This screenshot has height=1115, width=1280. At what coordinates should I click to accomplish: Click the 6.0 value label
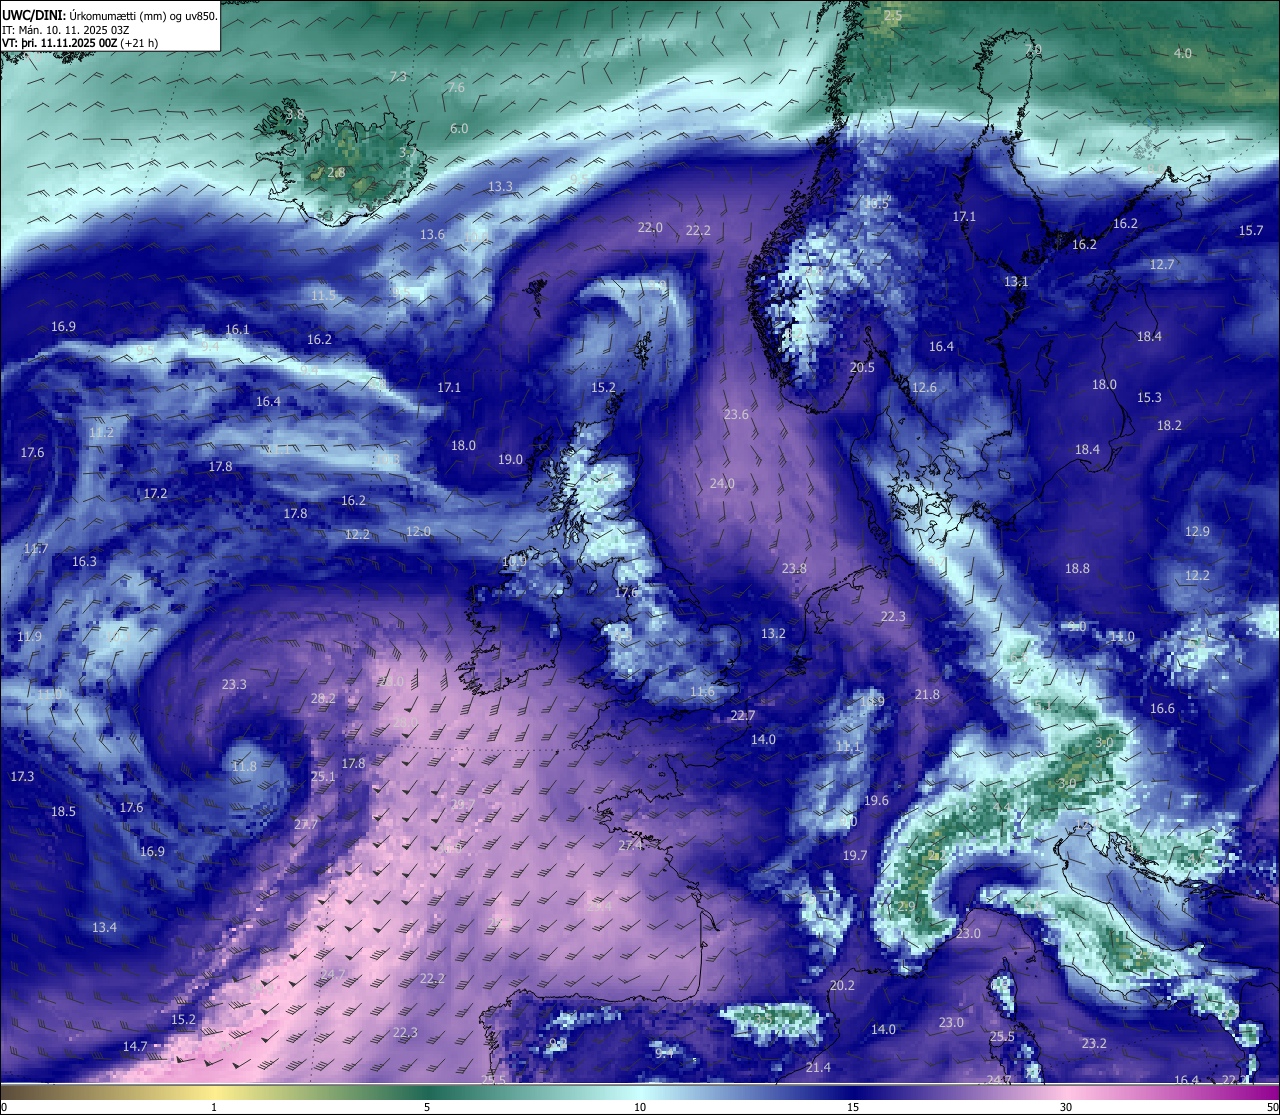pyautogui.click(x=459, y=128)
